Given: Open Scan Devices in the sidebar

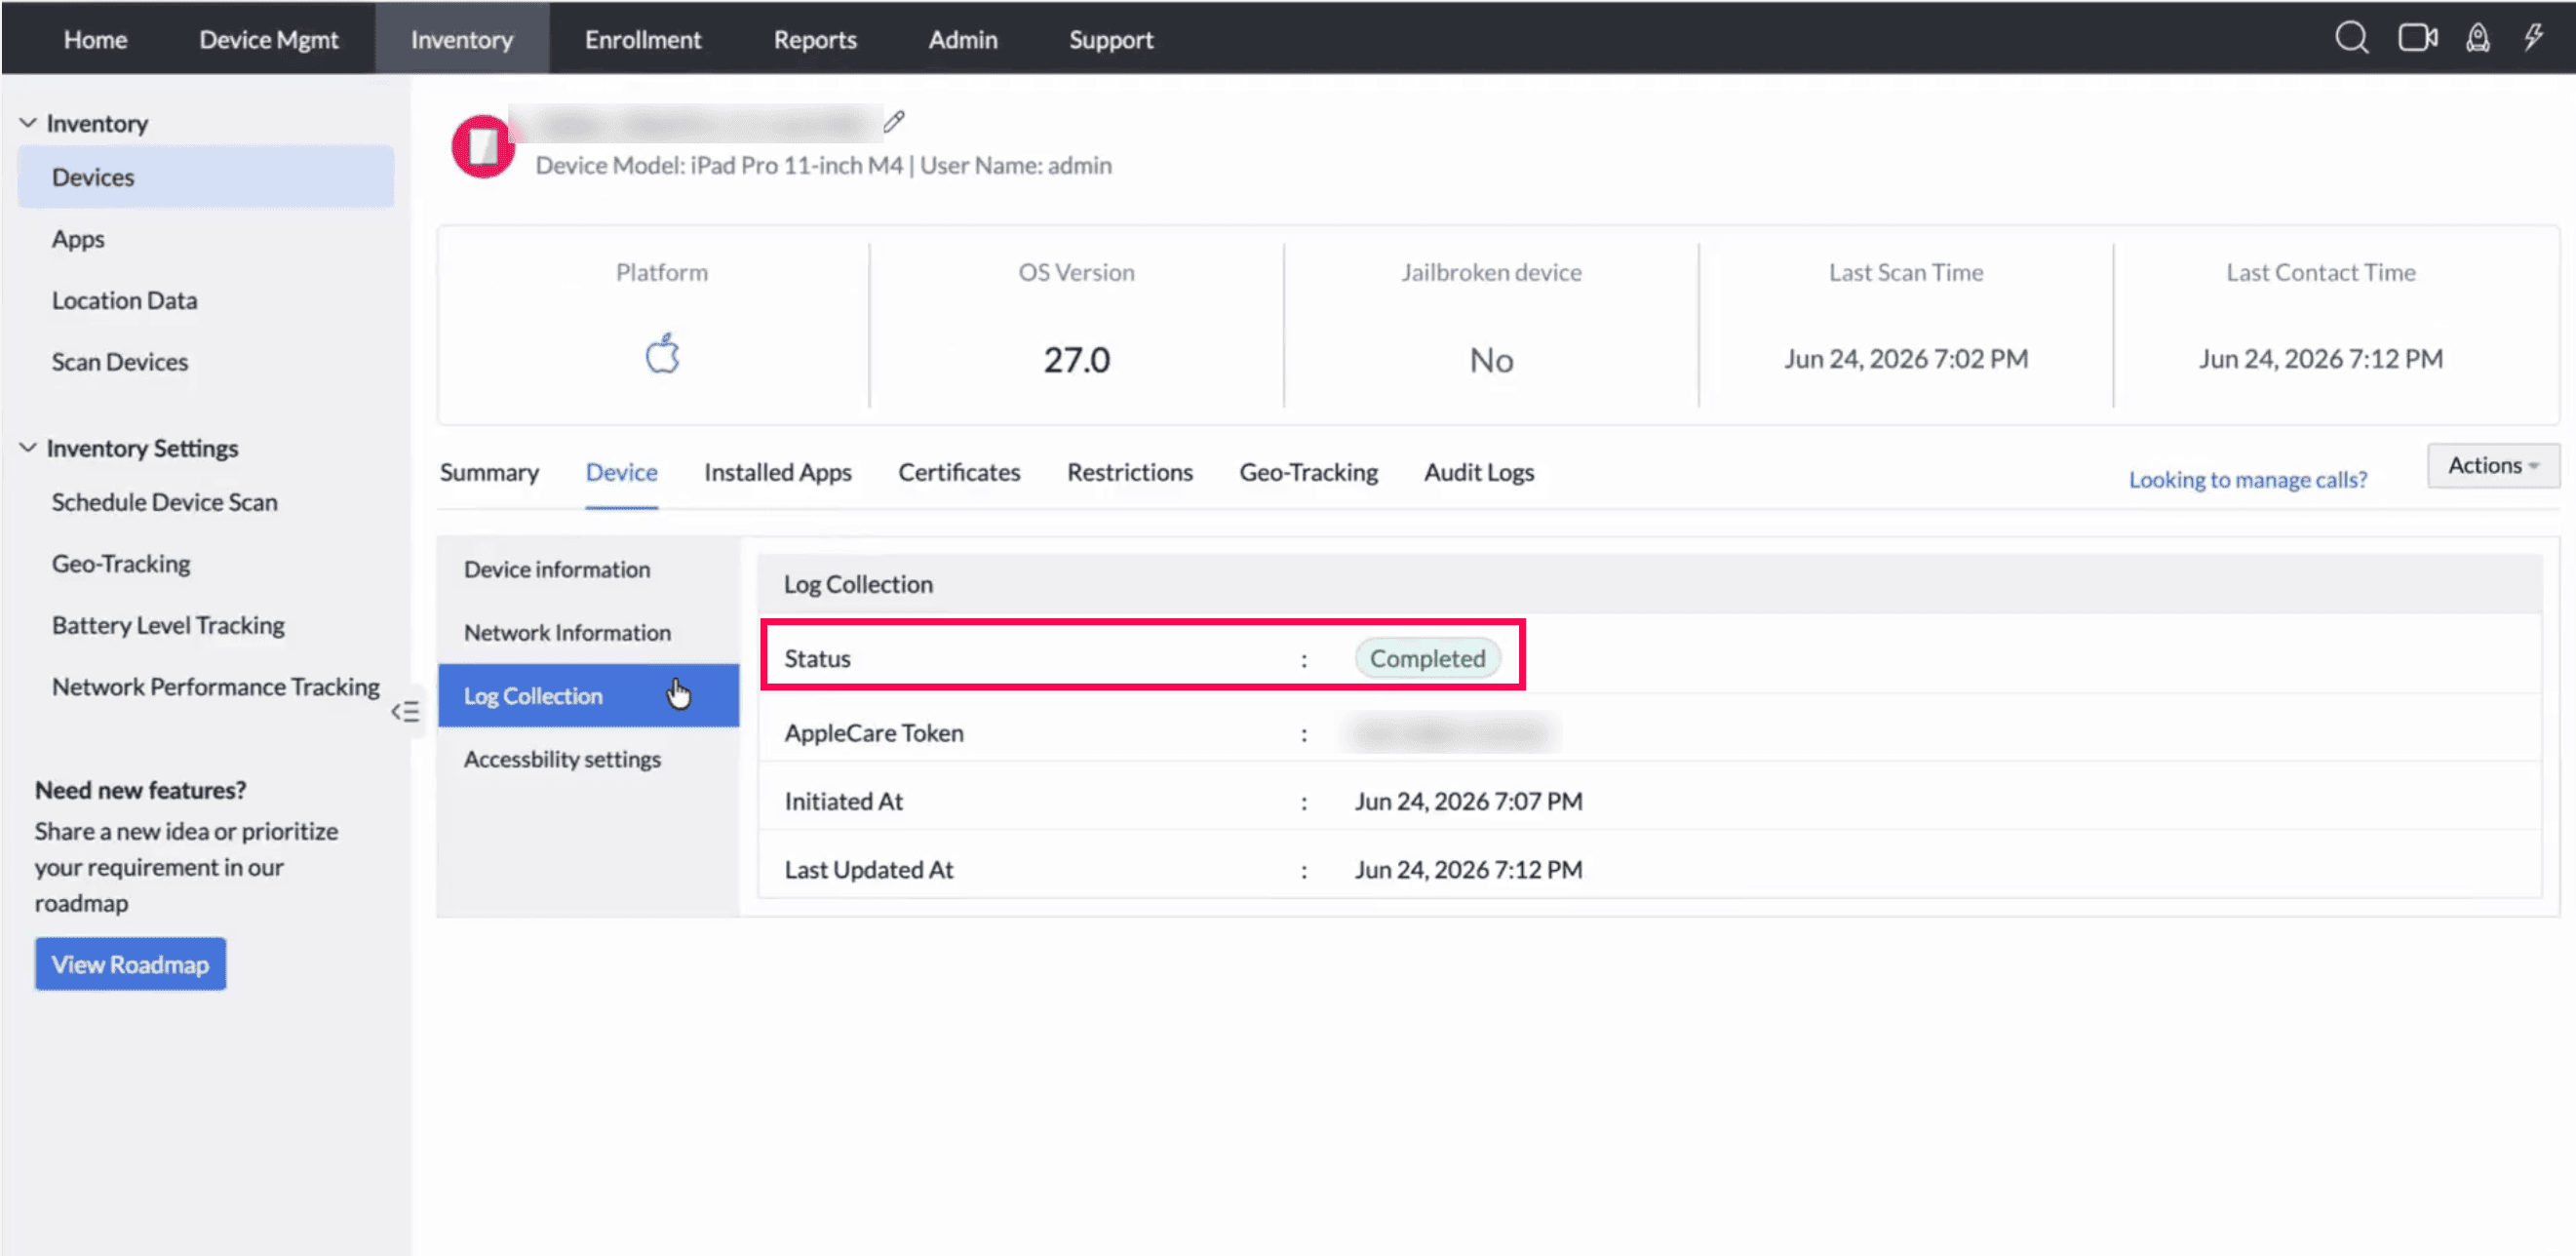Looking at the screenshot, I should 119,361.
